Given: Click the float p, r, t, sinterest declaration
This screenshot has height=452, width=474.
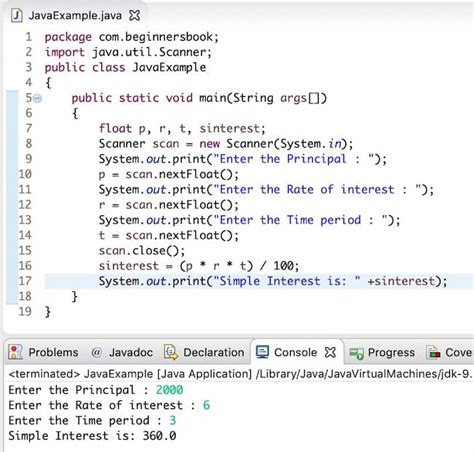Looking at the screenshot, I should click(182, 129).
